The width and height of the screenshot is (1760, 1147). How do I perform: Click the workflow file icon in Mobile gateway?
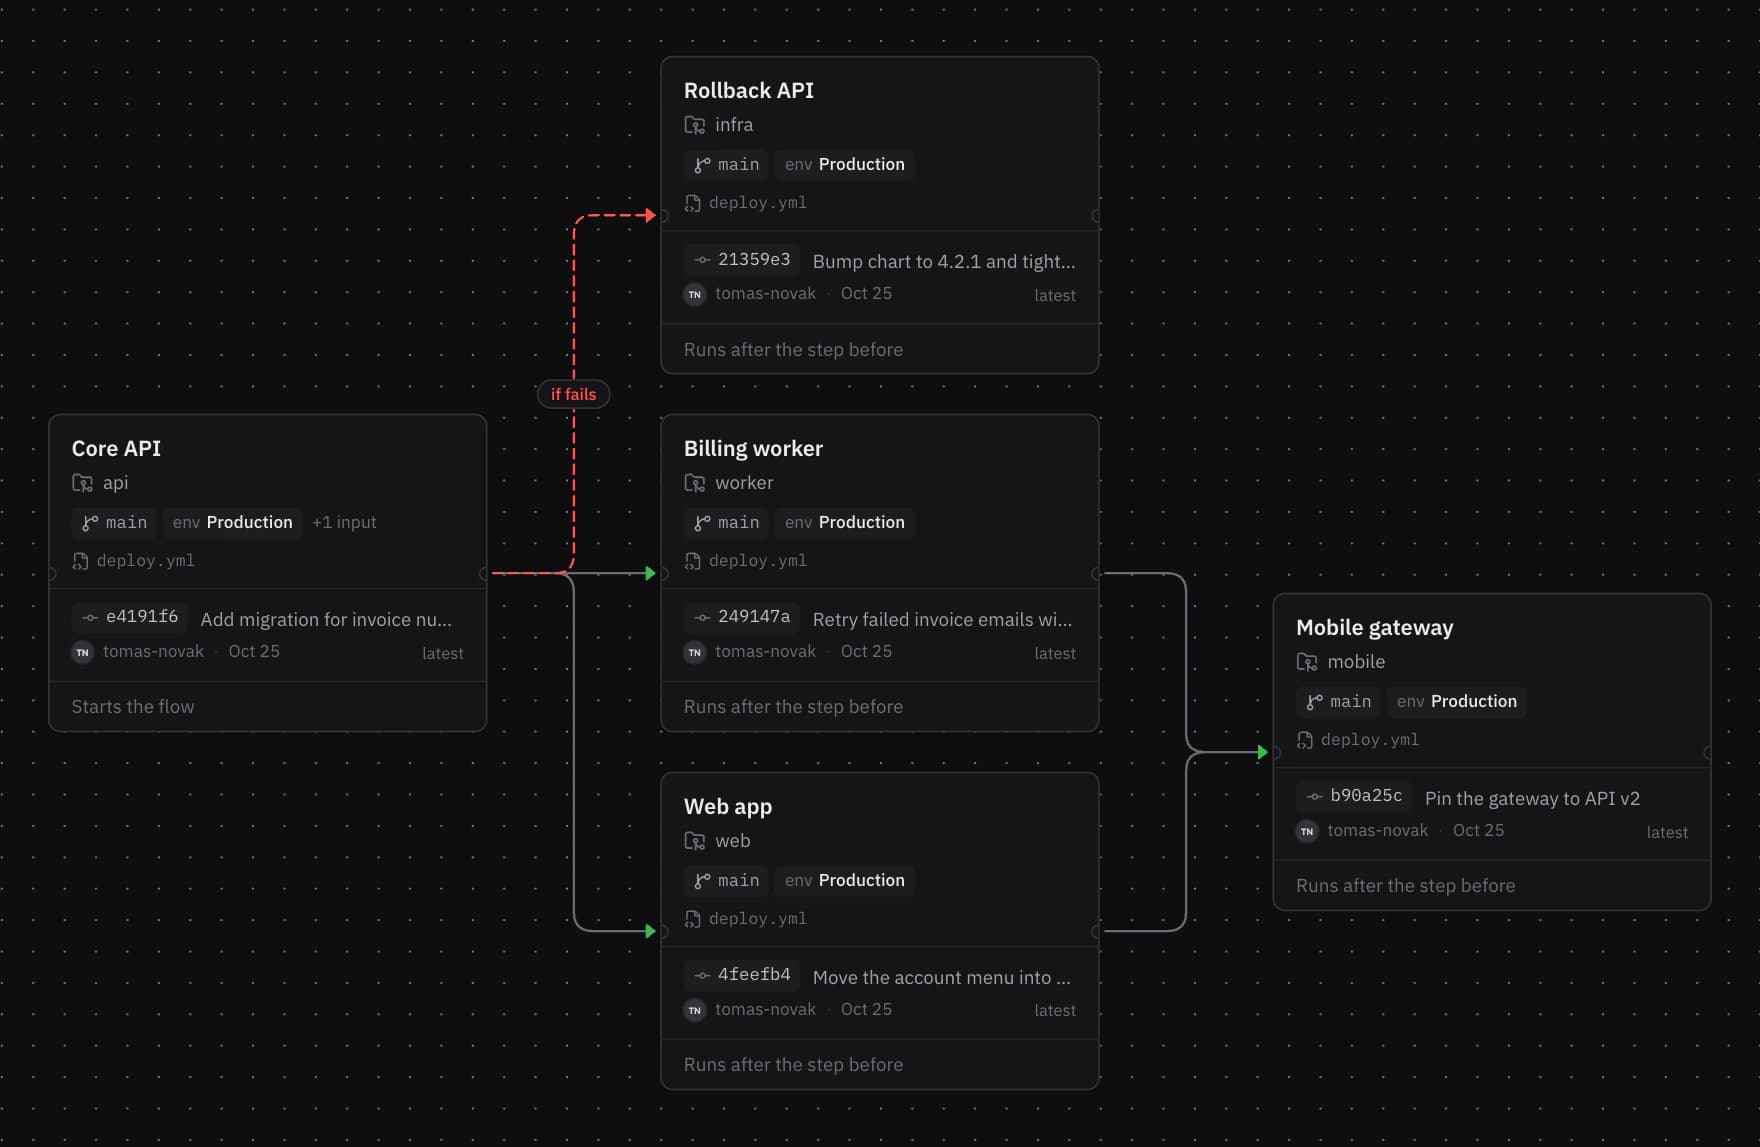click(1304, 740)
